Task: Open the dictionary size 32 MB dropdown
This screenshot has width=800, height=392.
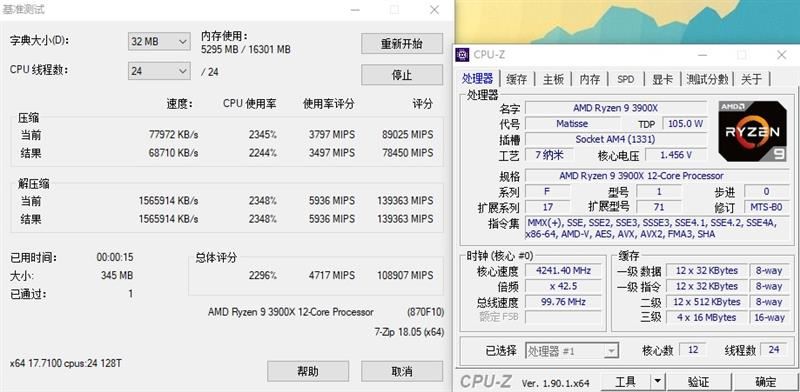Action: tap(159, 42)
